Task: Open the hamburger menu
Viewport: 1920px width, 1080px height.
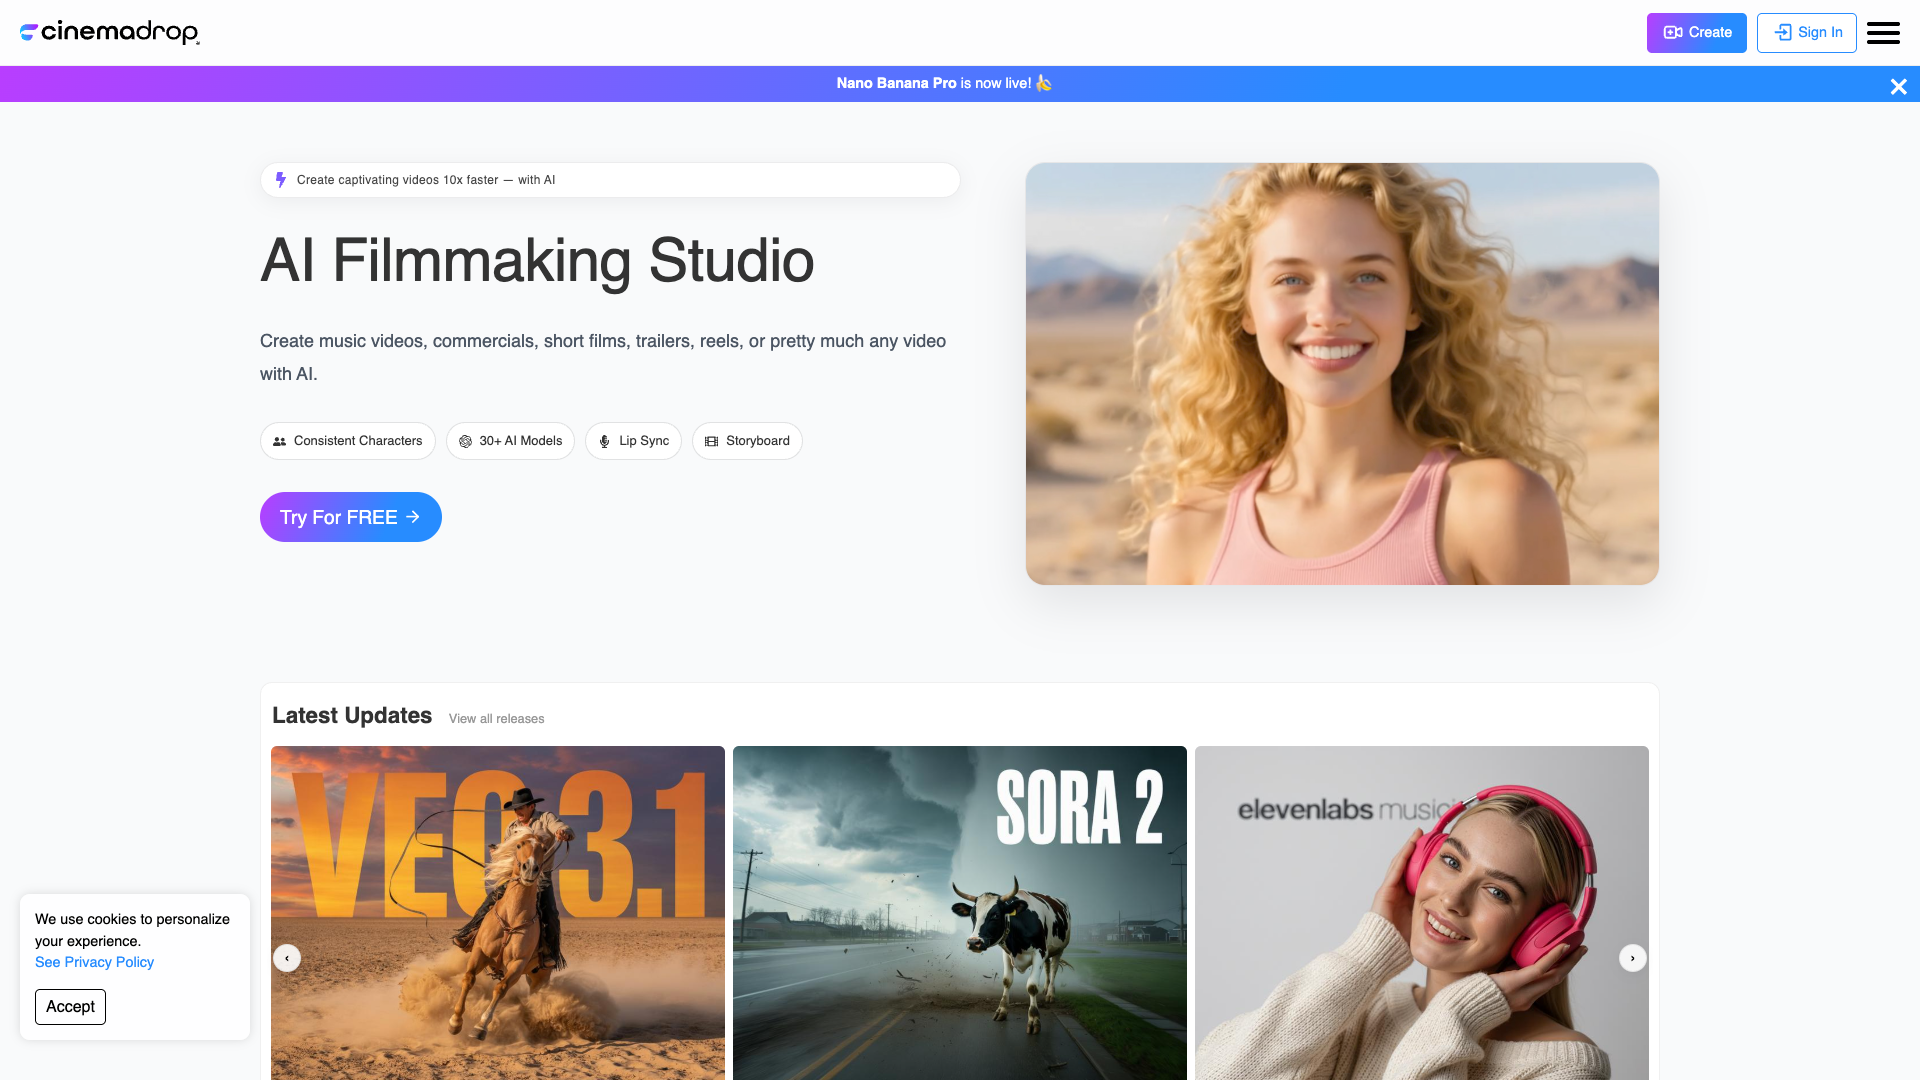Action: coord(1883,33)
